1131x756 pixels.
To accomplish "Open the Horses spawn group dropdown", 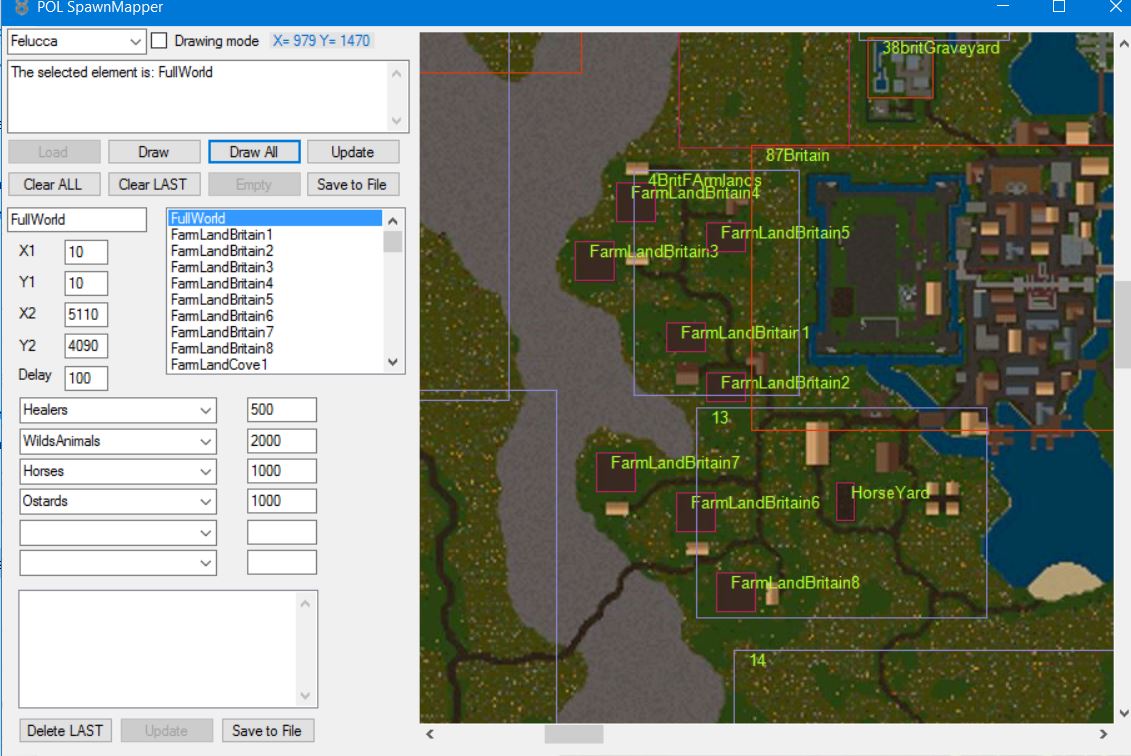I will pos(118,471).
